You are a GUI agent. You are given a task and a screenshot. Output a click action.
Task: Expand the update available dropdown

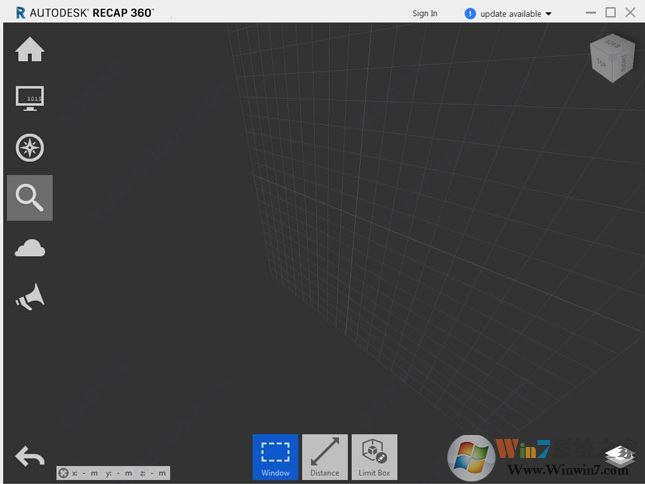548,14
